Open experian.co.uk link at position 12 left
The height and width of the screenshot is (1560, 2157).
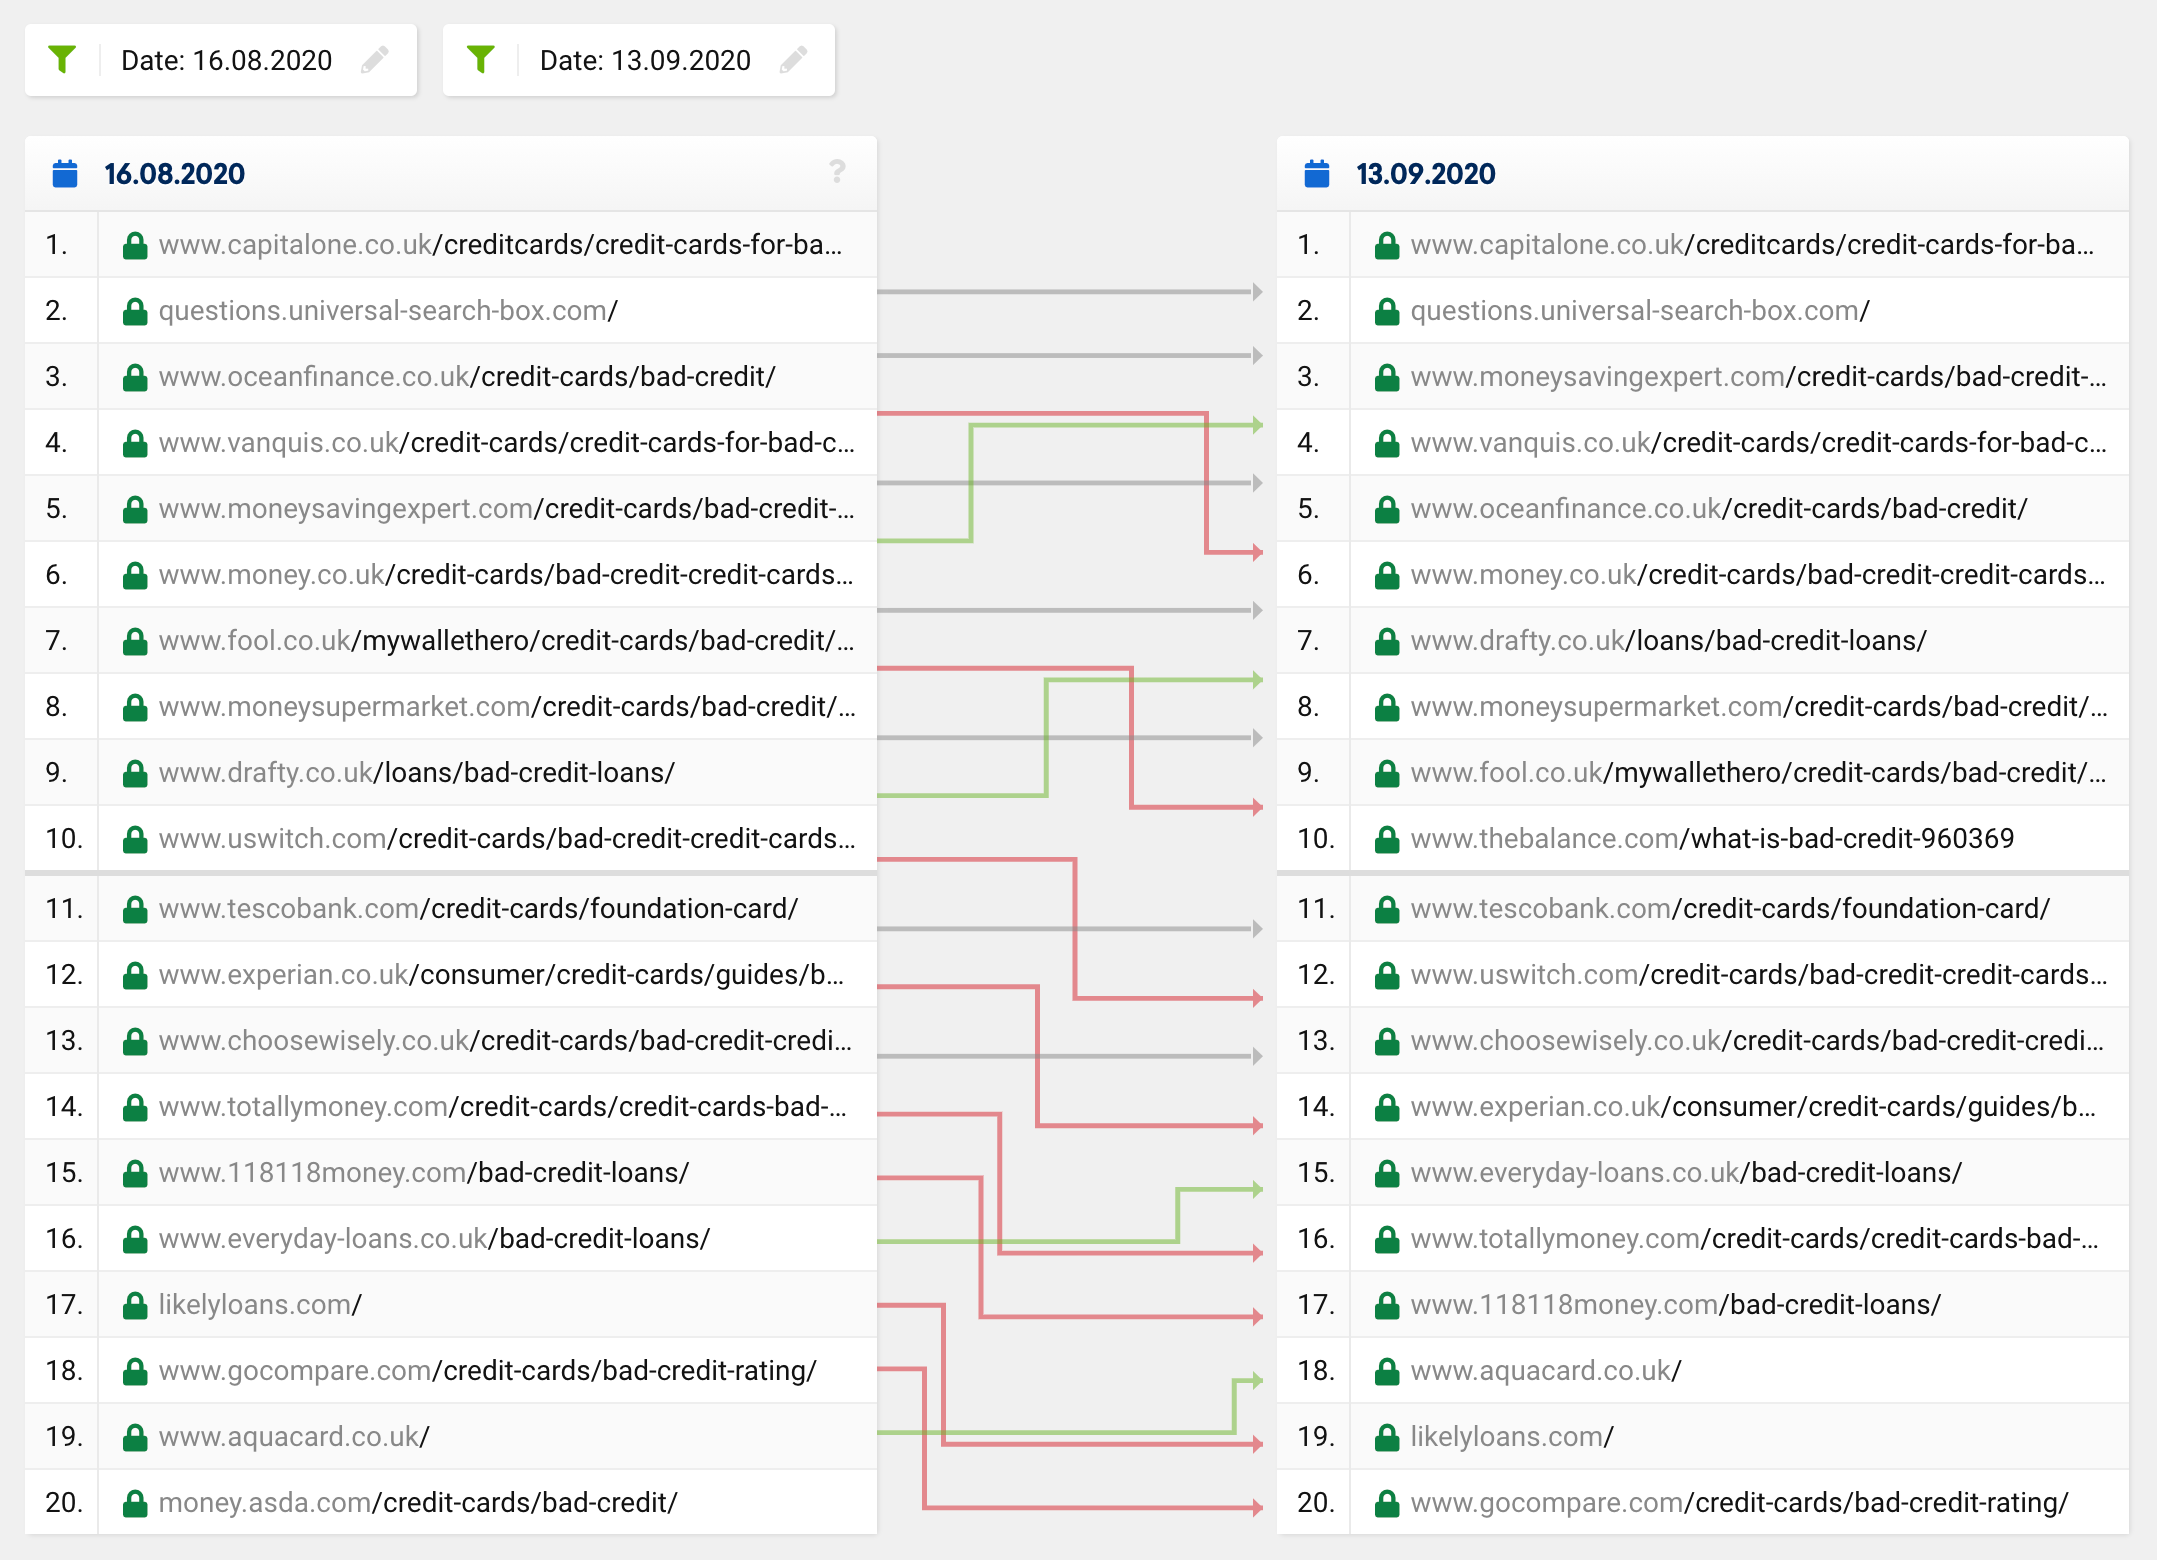point(501,975)
